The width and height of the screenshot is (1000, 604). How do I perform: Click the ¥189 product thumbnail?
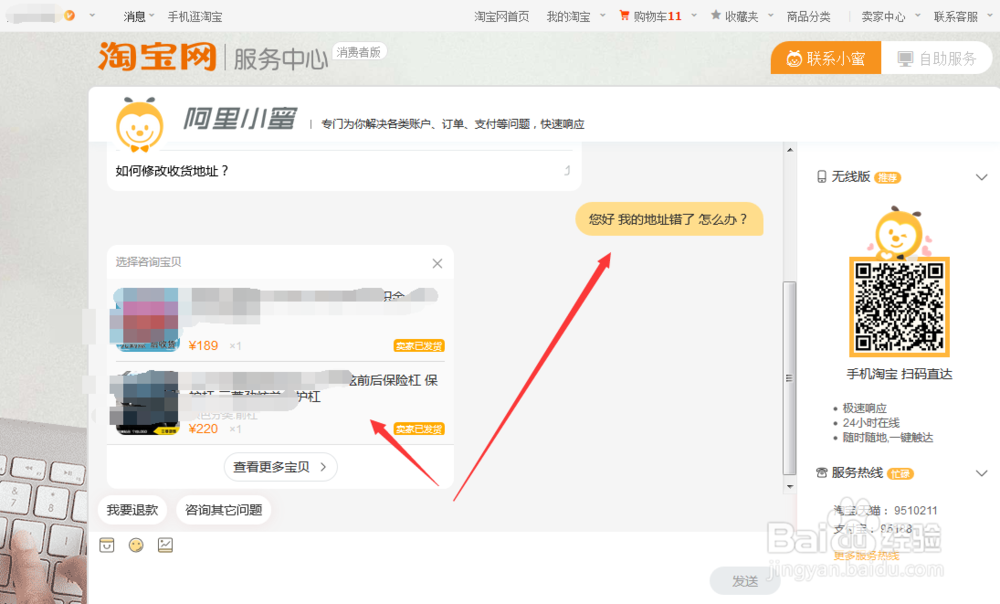(x=145, y=320)
